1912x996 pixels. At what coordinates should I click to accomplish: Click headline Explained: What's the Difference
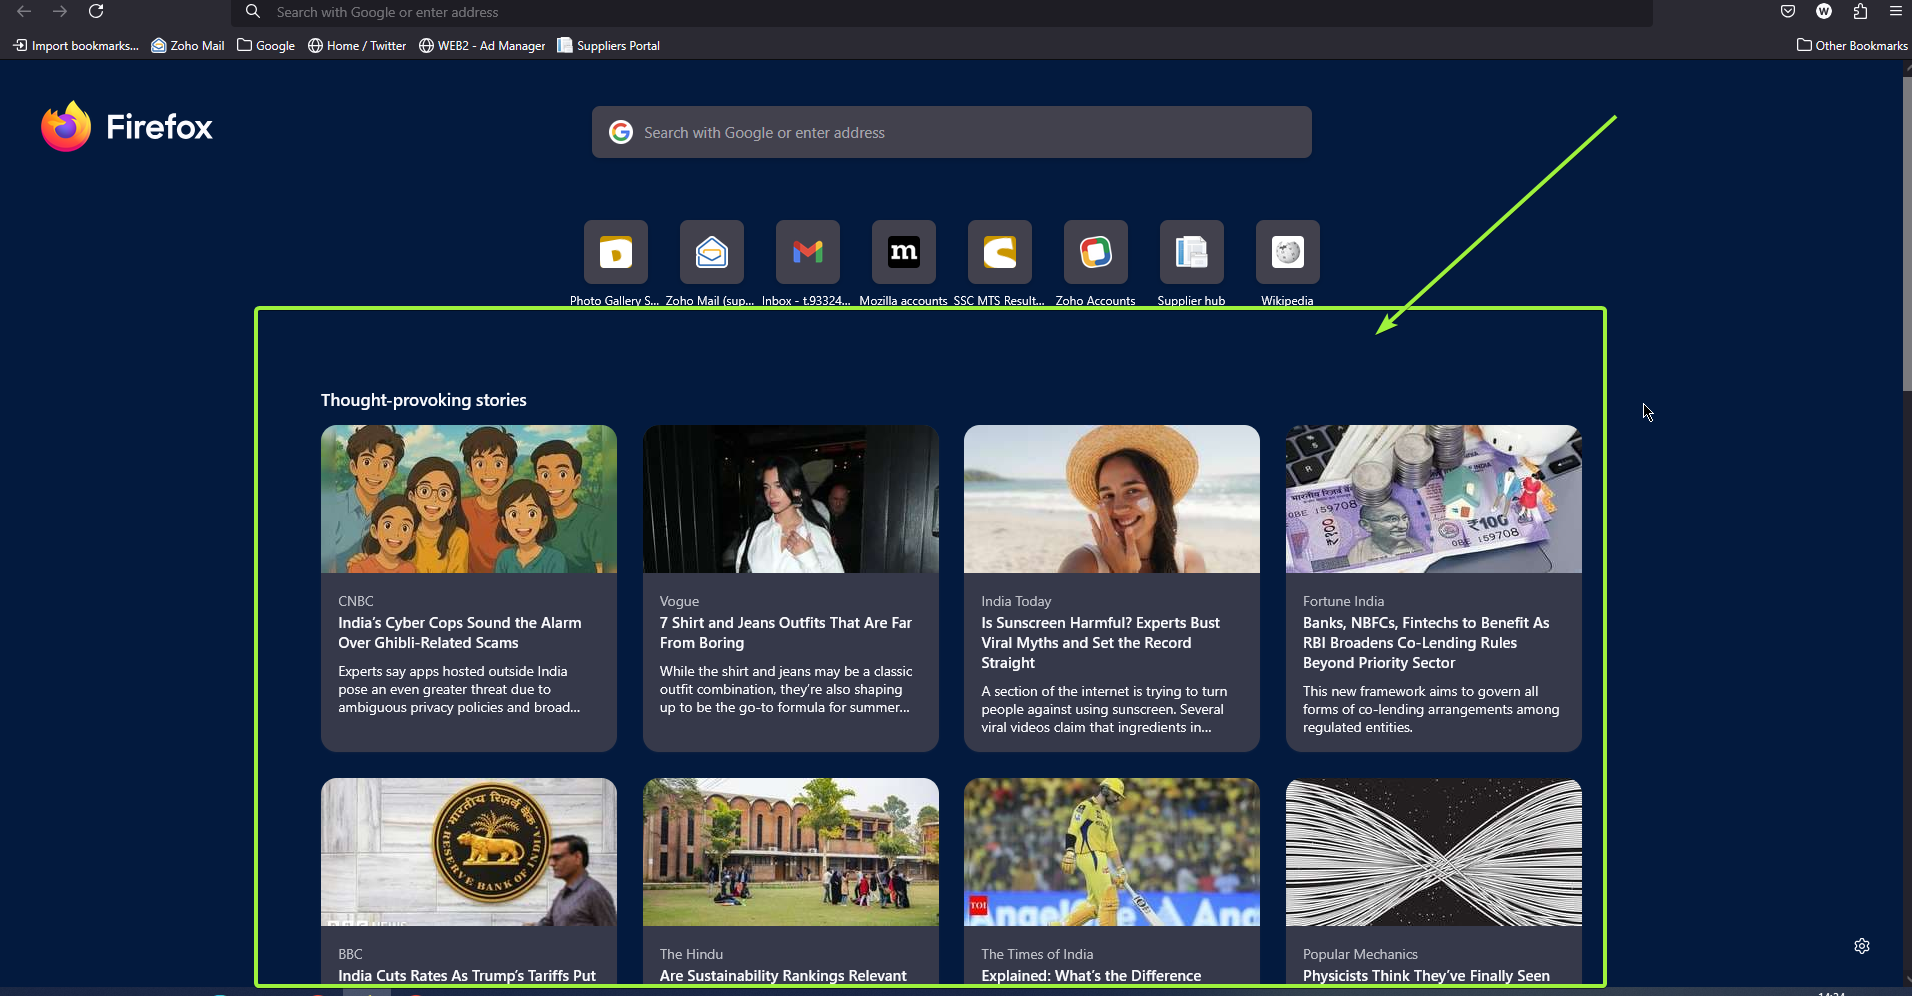1091,975
